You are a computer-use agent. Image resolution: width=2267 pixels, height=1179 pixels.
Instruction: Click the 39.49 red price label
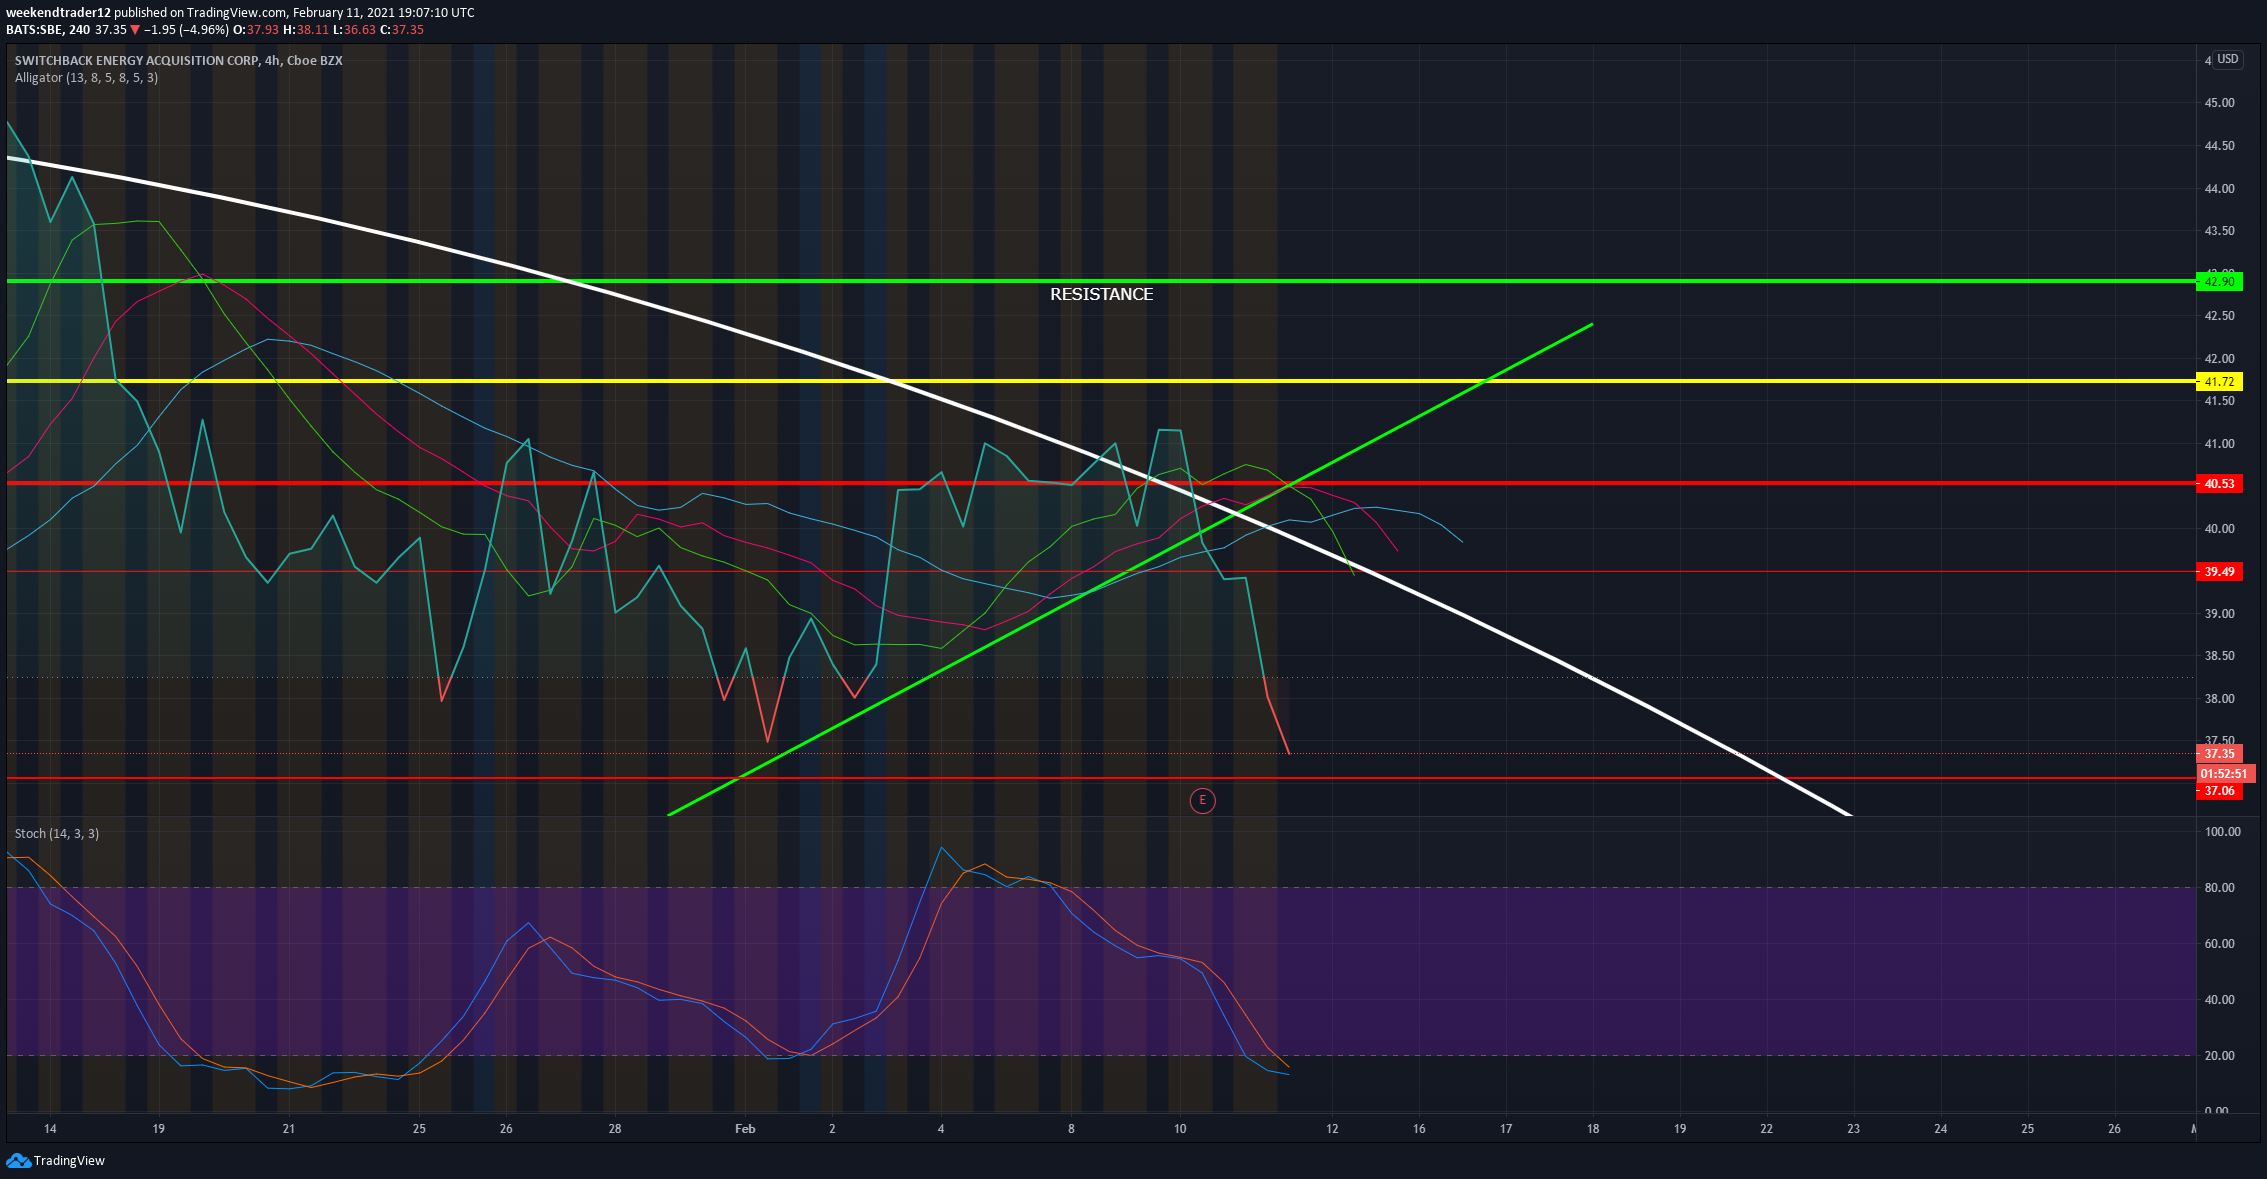coord(2219,572)
